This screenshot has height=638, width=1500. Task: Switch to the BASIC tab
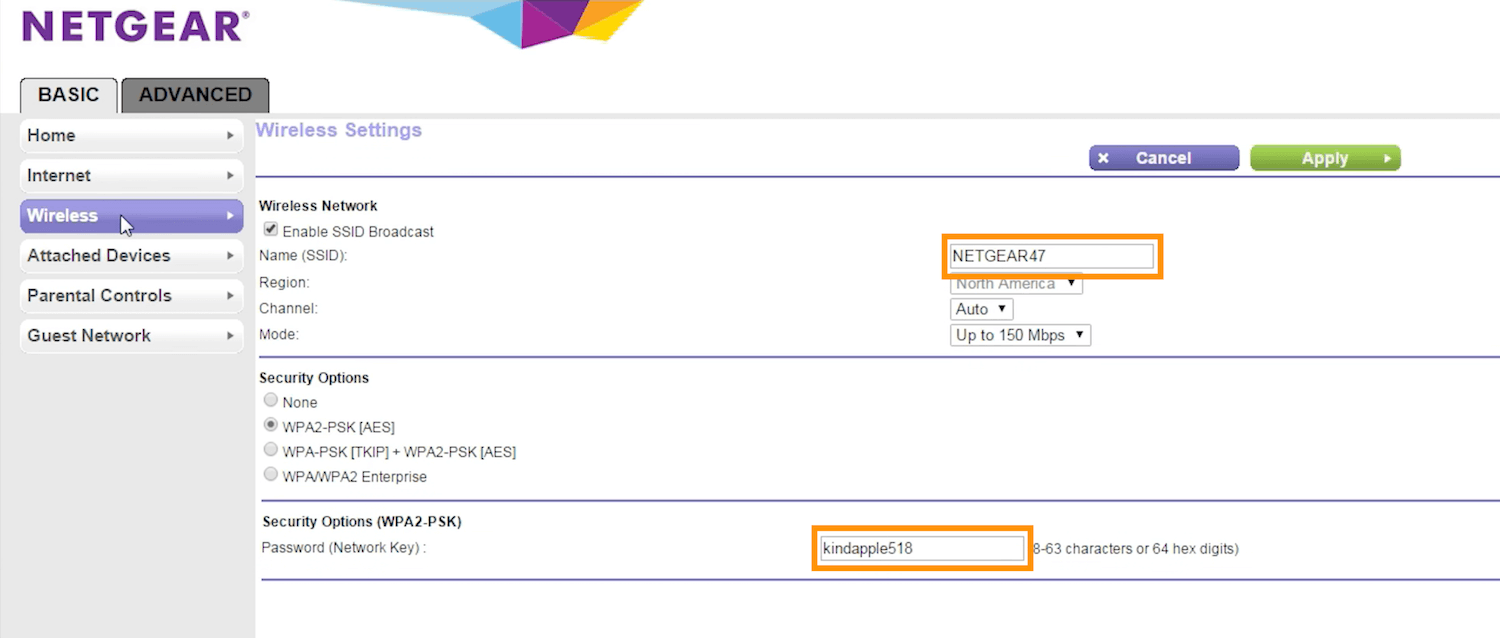pyautogui.click(x=69, y=95)
